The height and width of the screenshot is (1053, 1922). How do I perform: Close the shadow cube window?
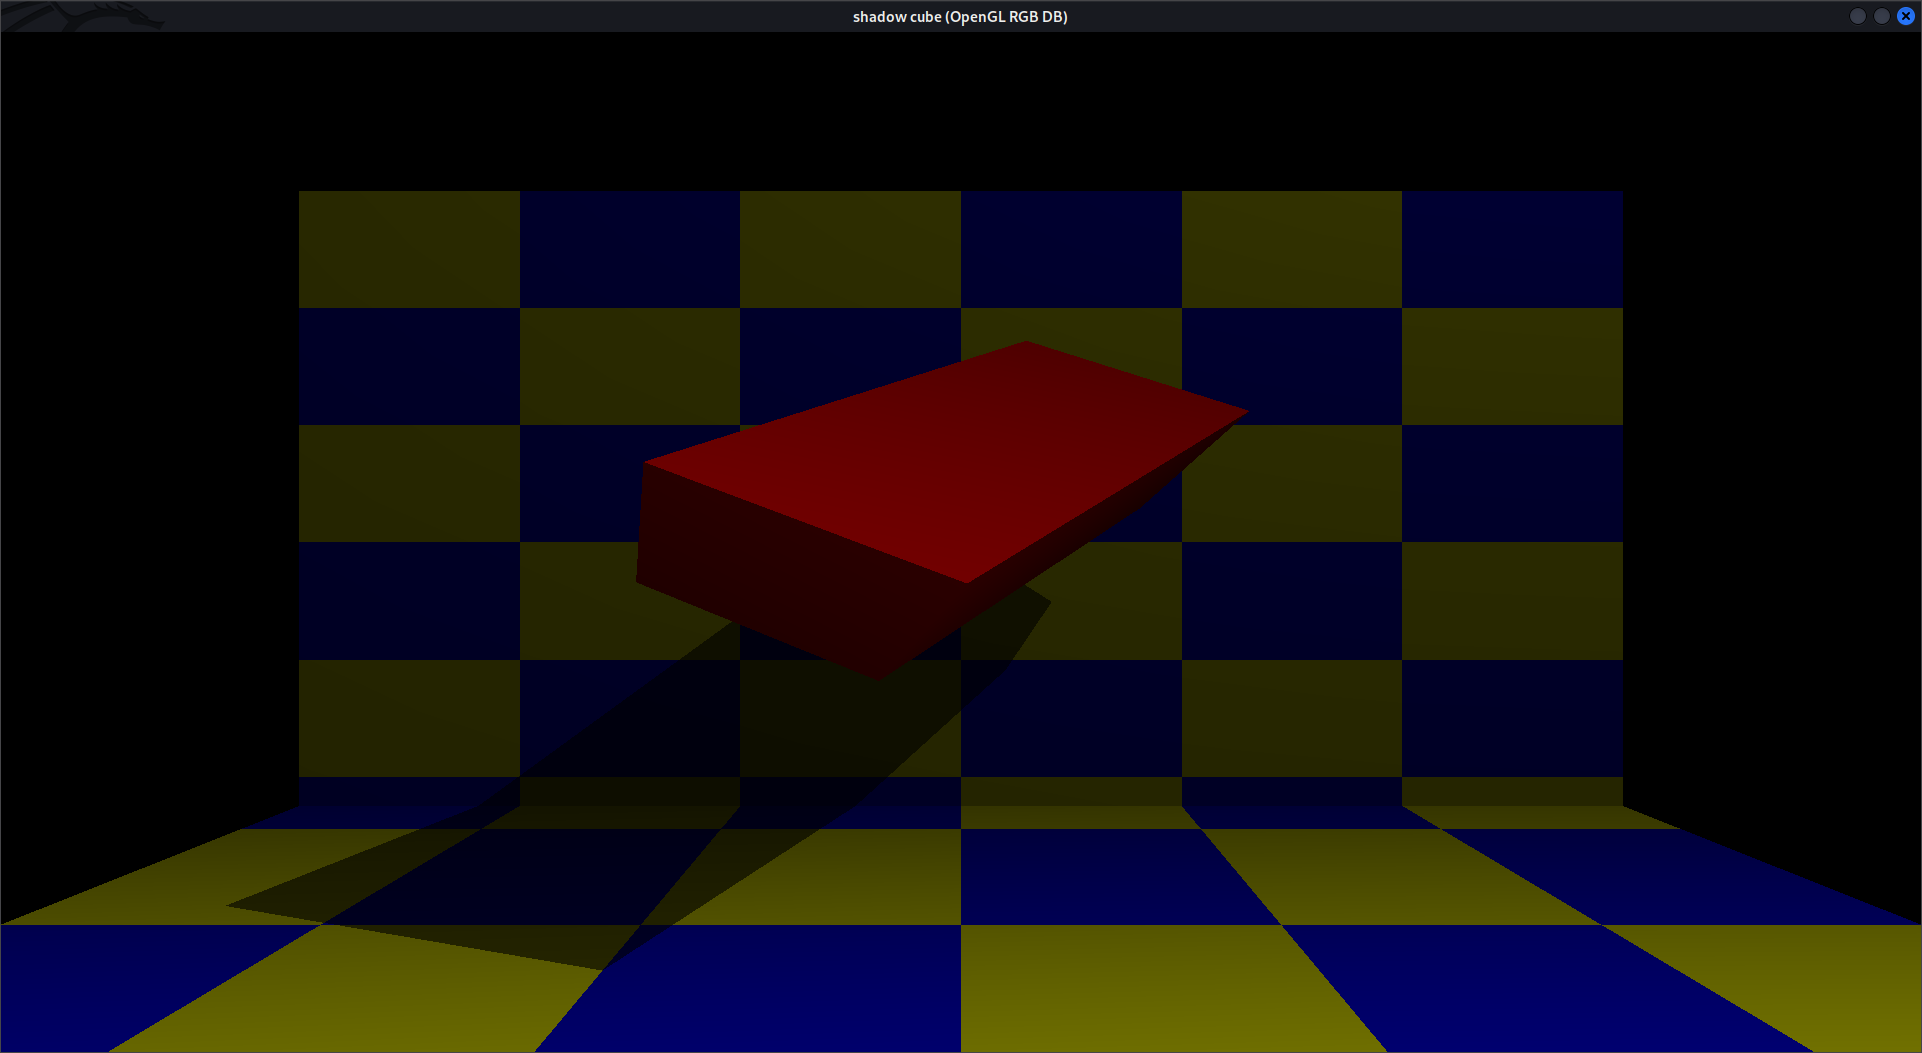(x=1905, y=16)
